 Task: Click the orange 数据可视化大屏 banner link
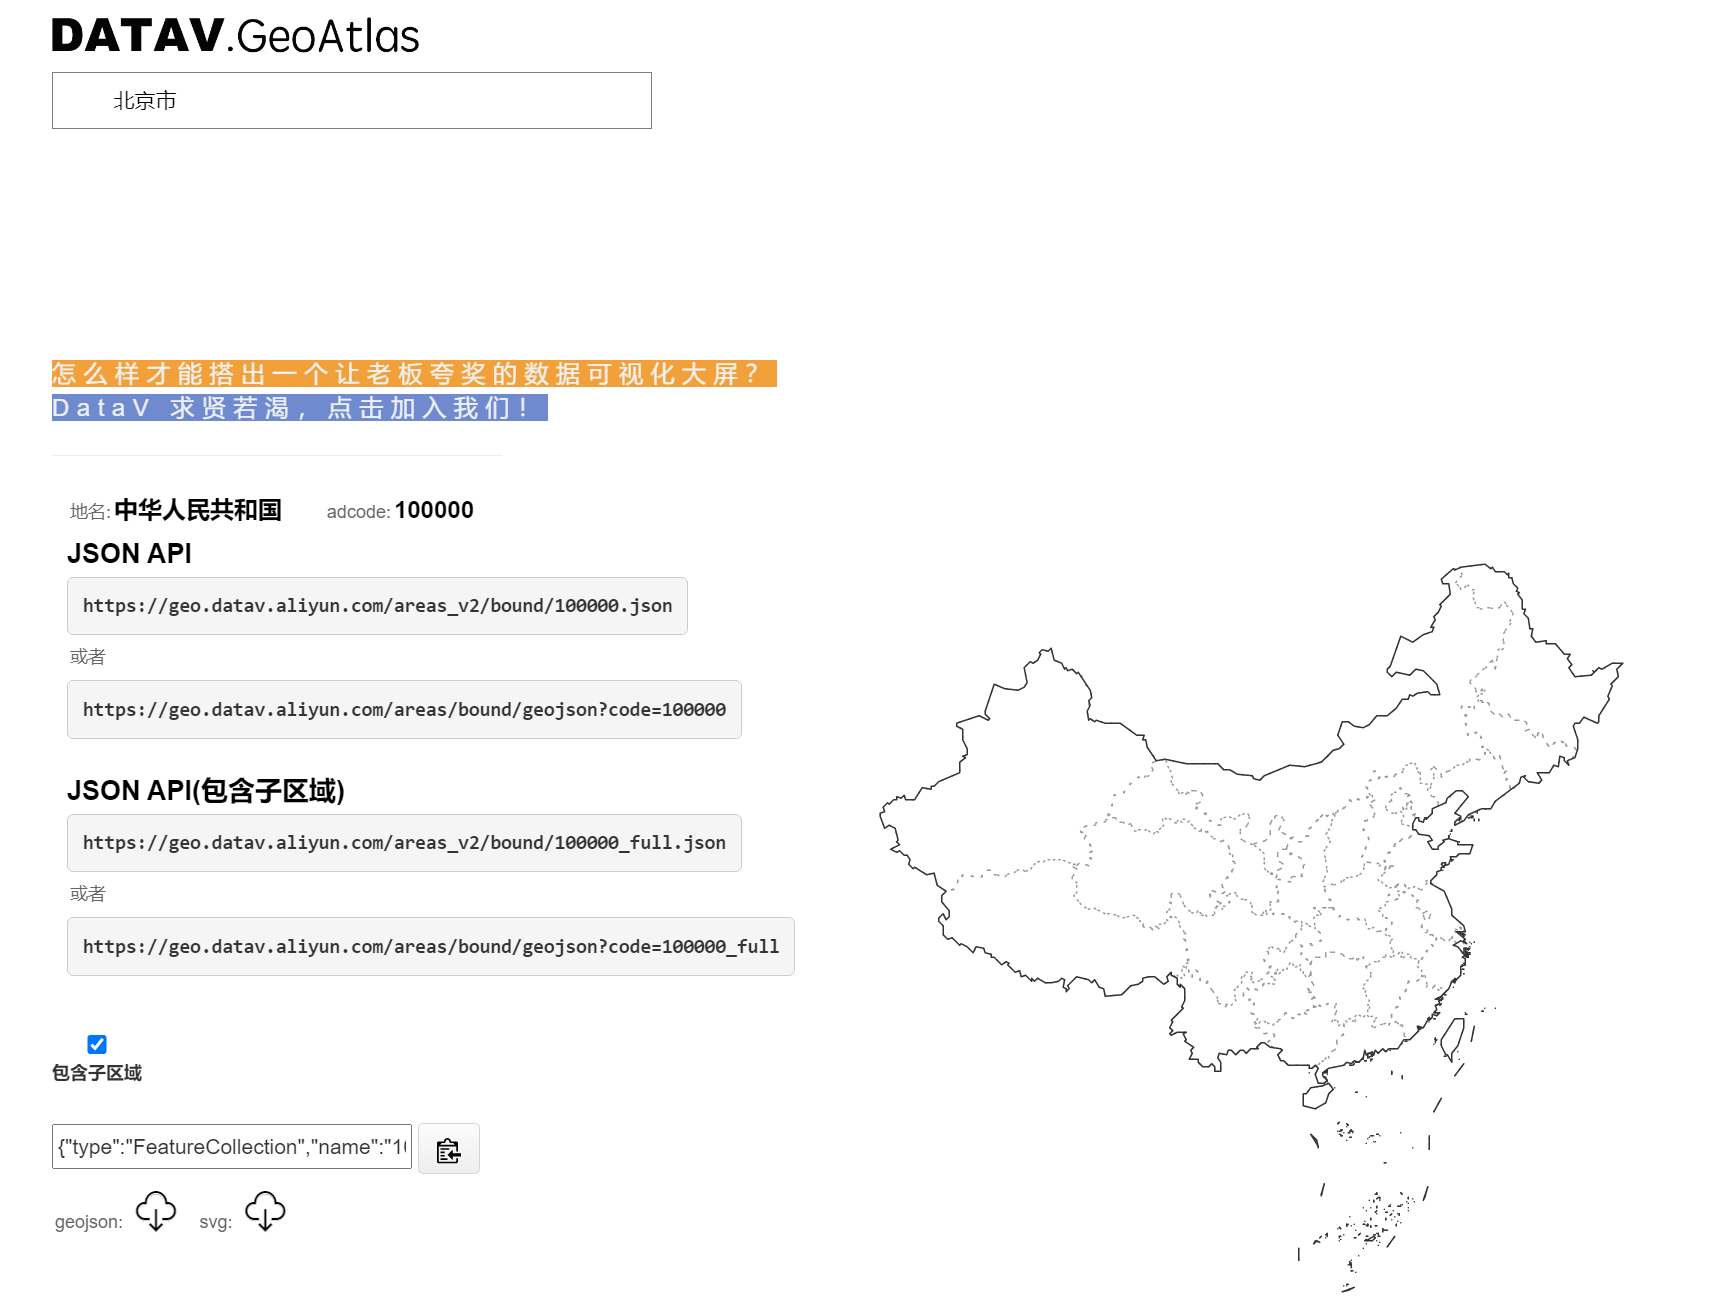tap(414, 374)
